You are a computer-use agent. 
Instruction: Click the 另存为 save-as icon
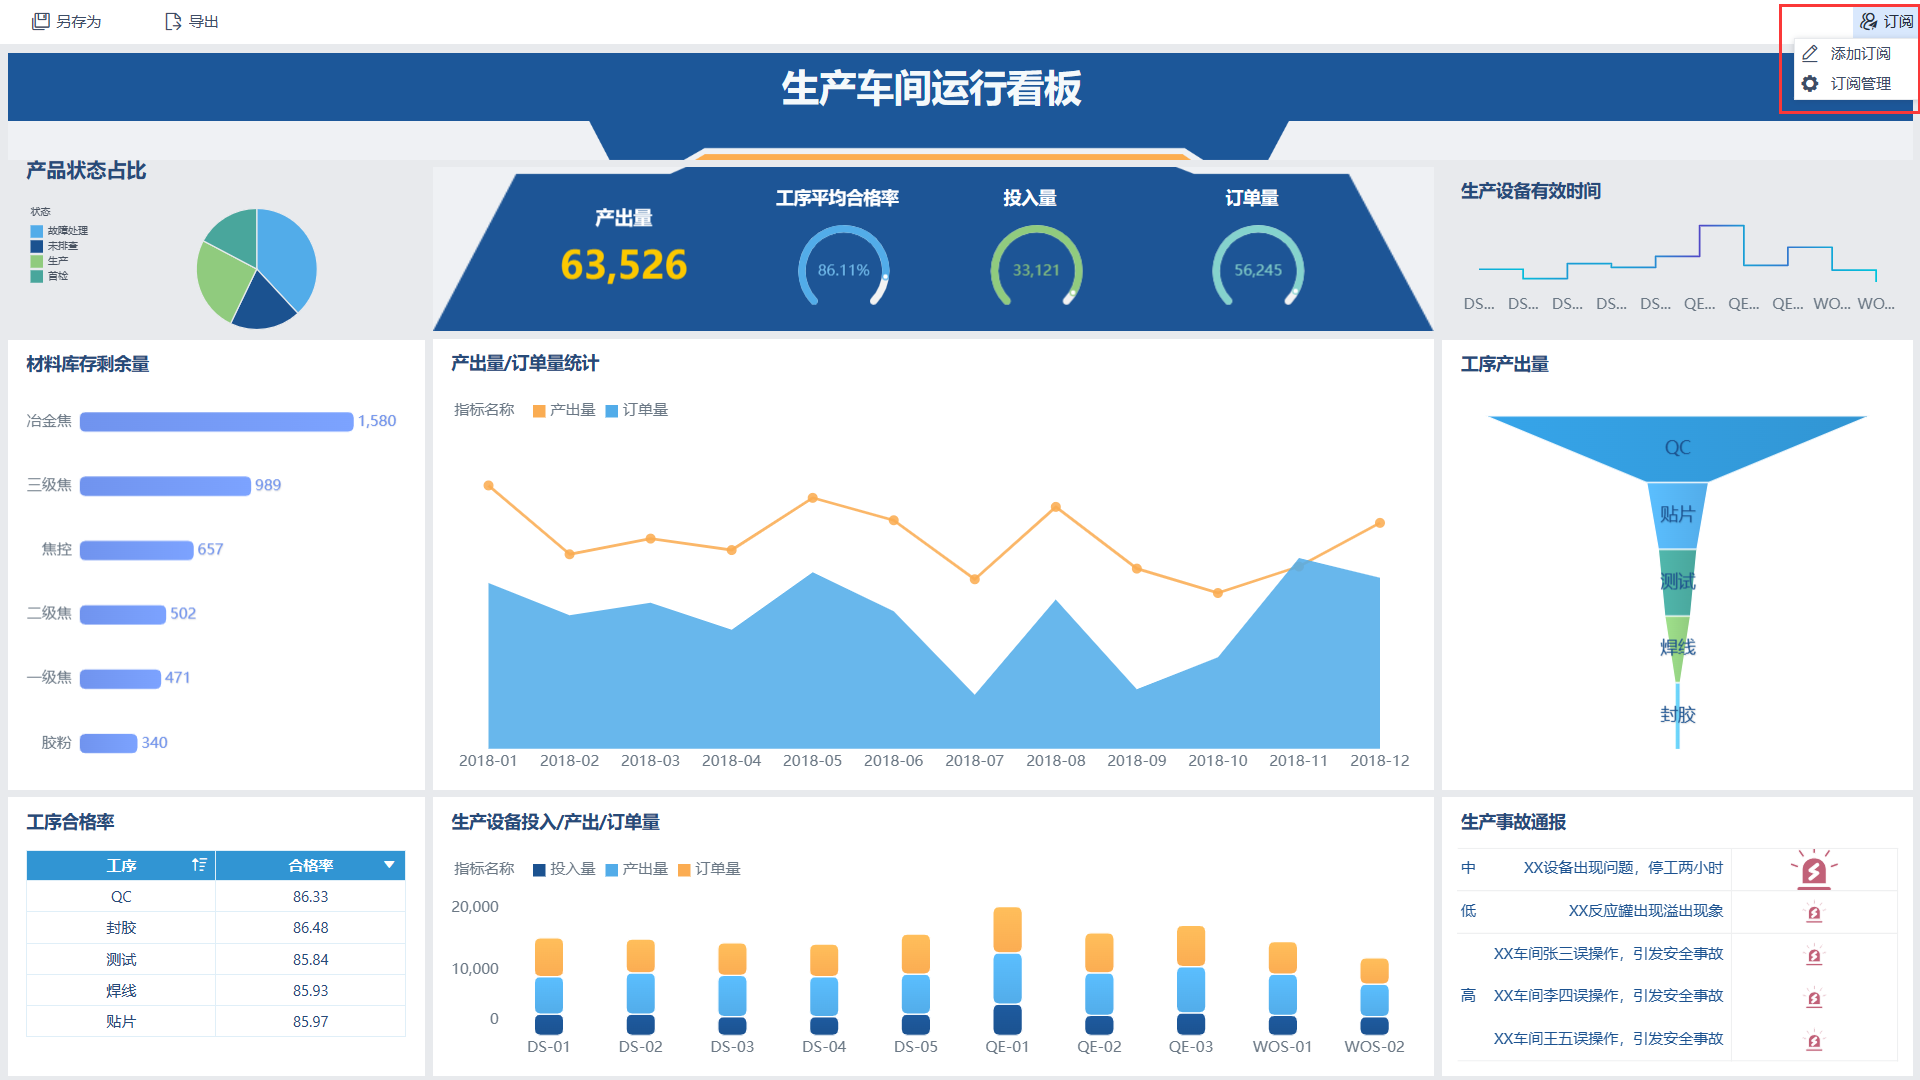click(x=41, y=21)
